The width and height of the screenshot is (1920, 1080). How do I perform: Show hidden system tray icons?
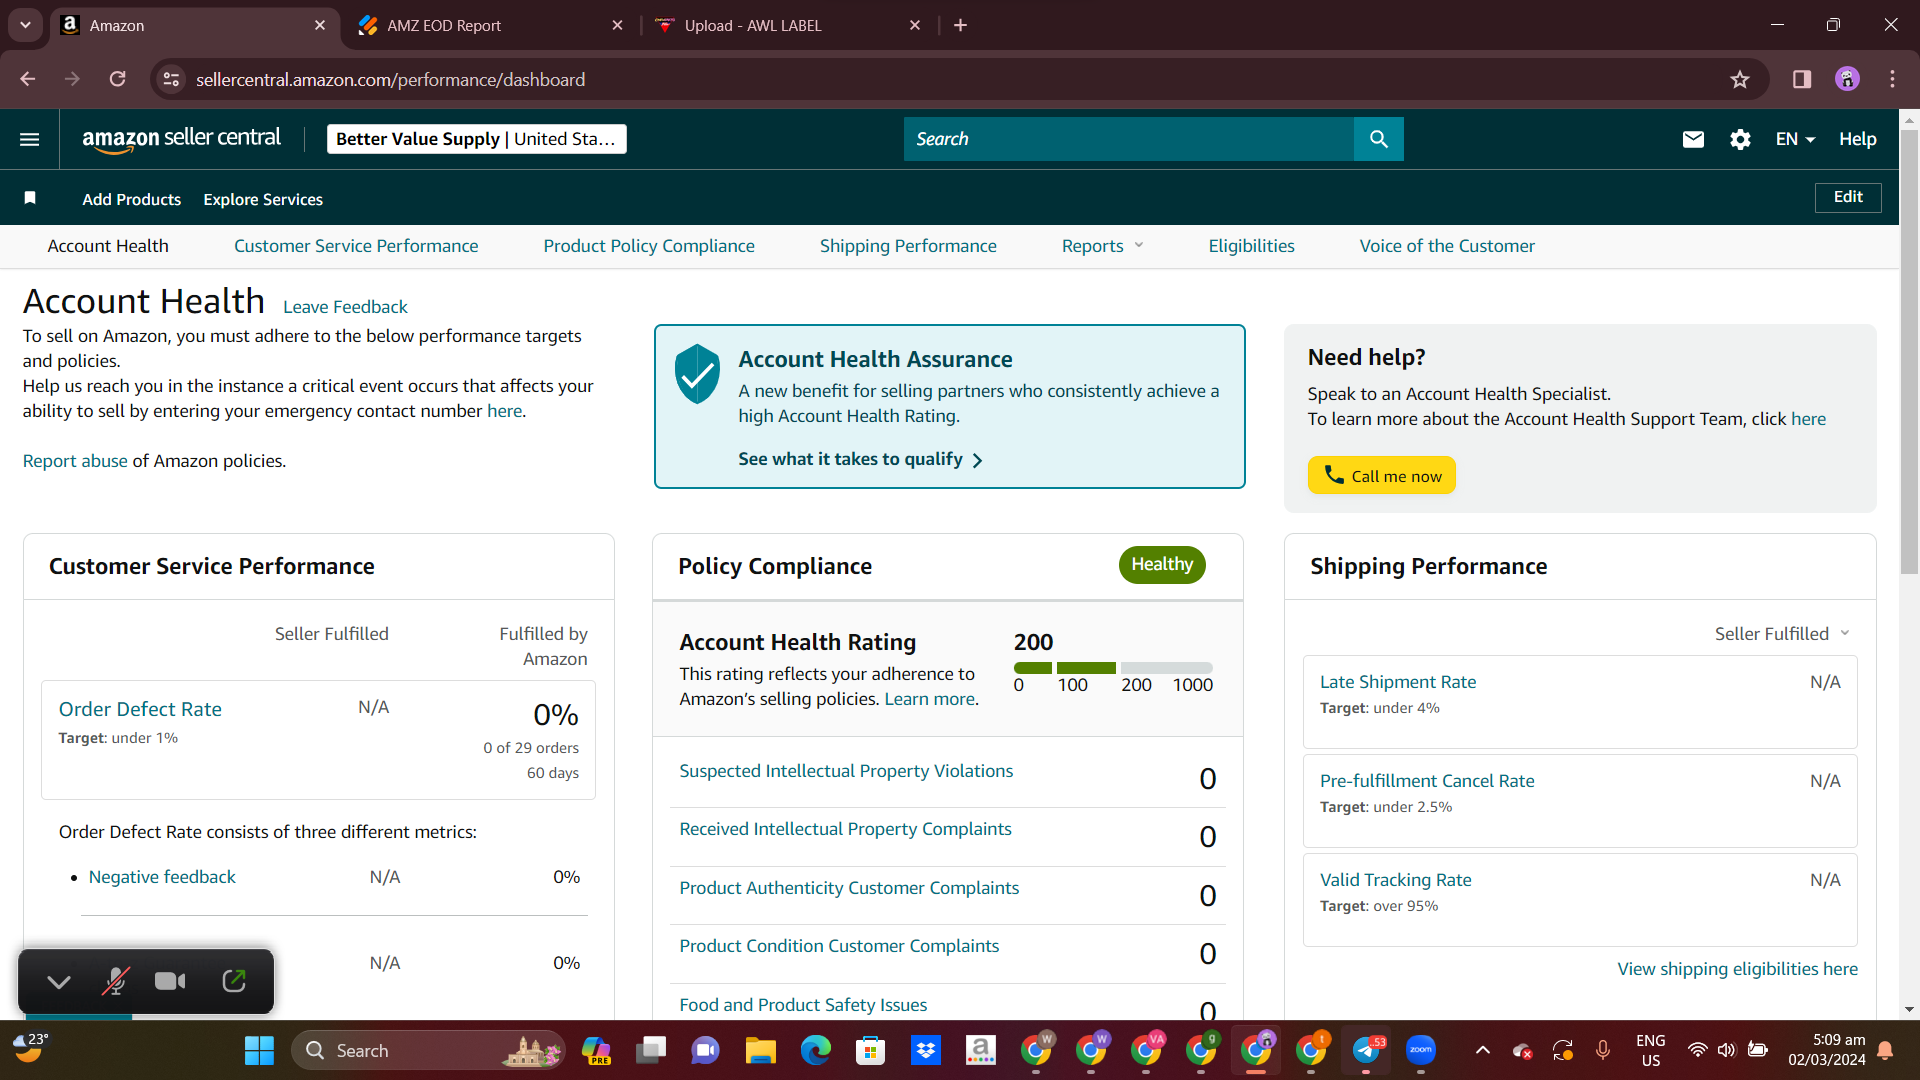[1483, 1050]
